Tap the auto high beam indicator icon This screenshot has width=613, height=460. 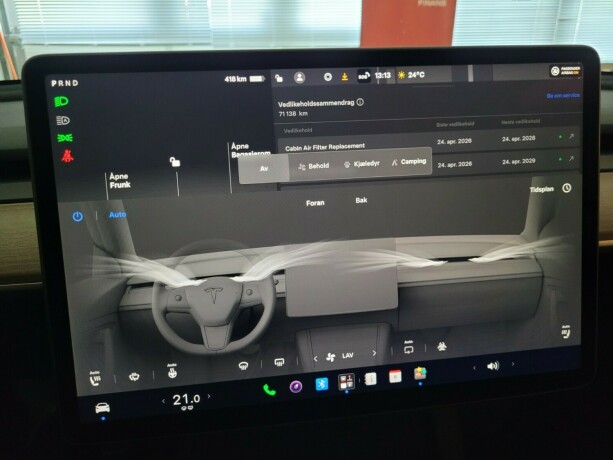tap(63, 120)
